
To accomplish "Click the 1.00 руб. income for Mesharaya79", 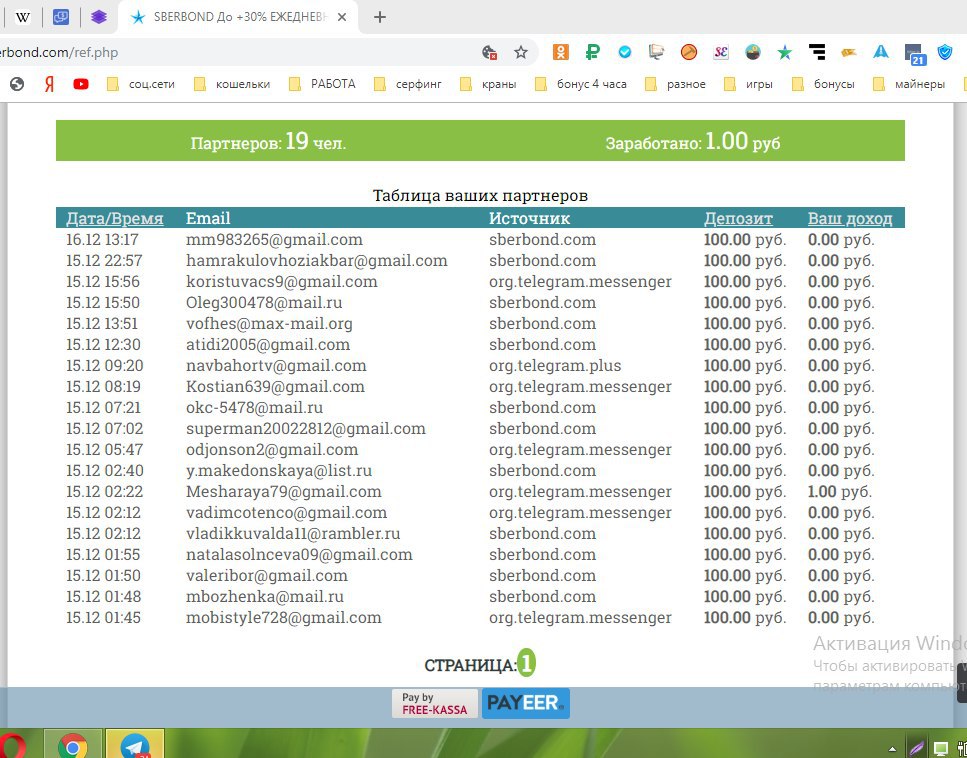I will (839, 492).
